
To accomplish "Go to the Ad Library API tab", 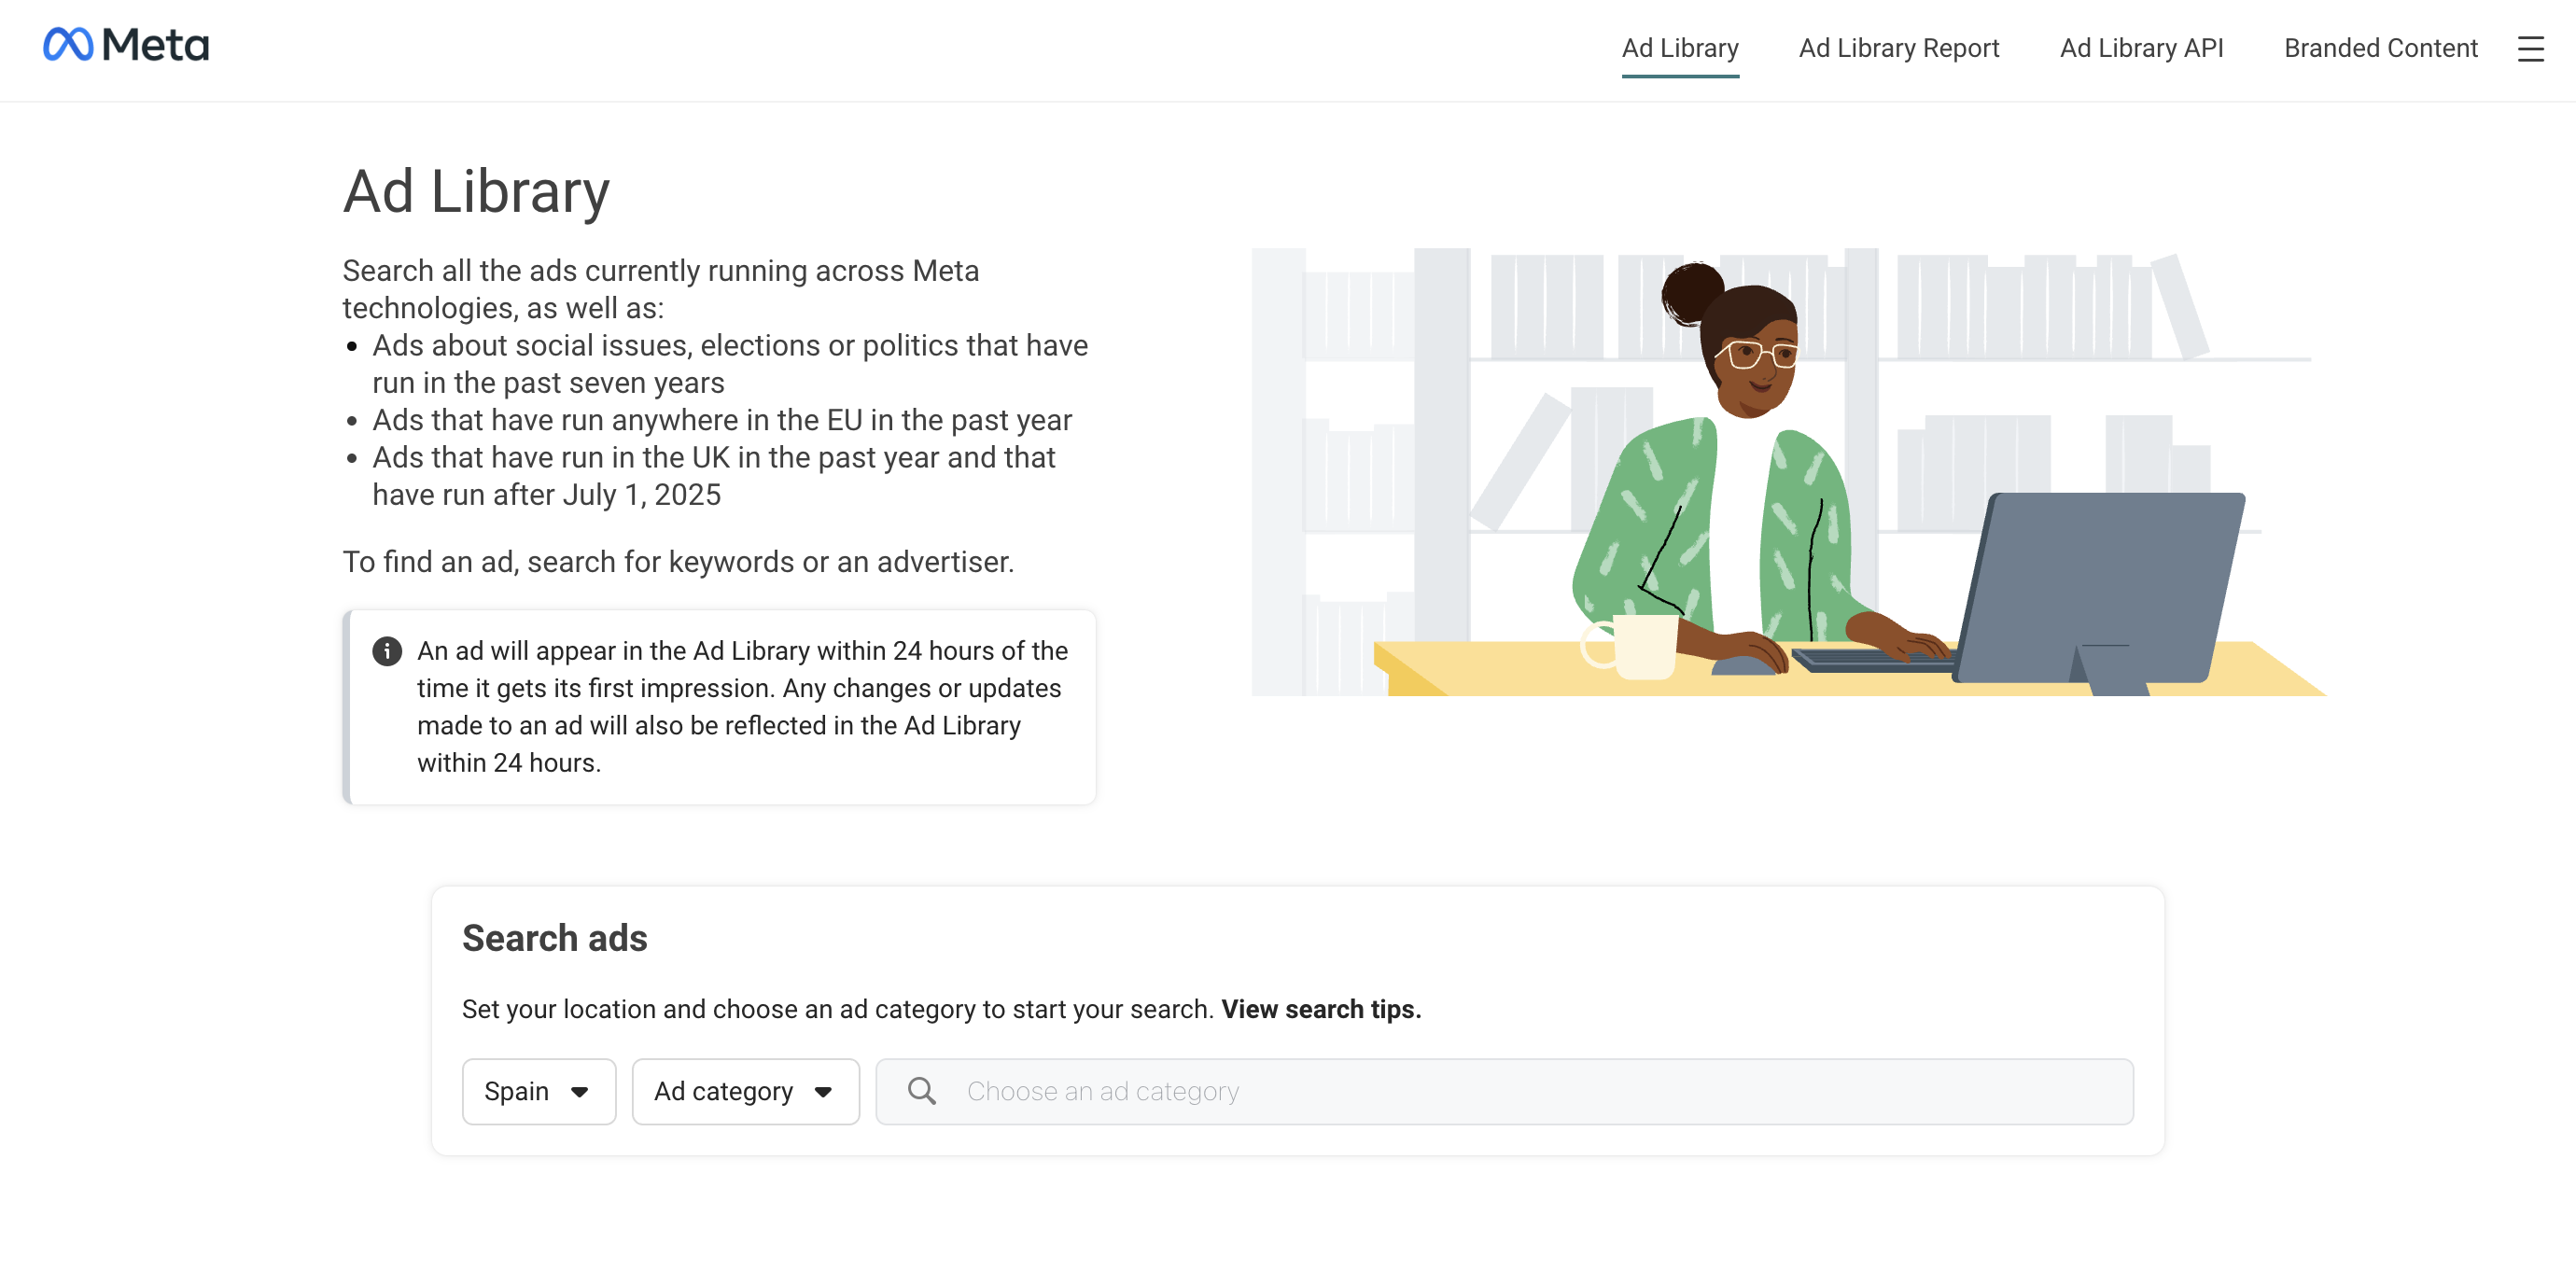I will (2140, 48).
